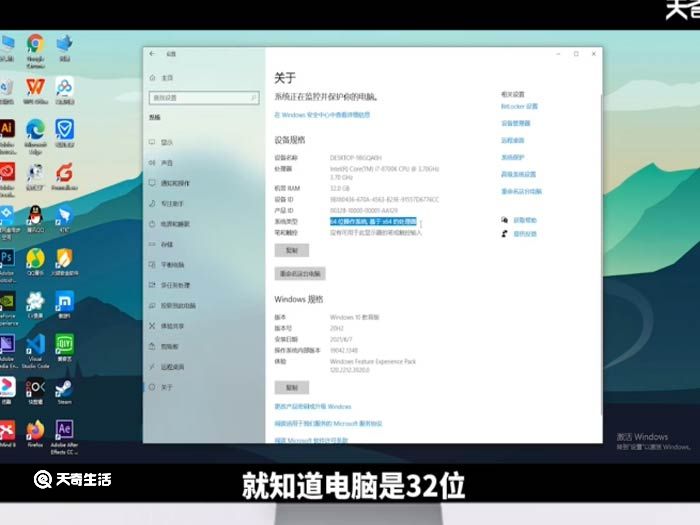Open 远程桌面 related settings link
The width and height of the screenshot is (700, 525).
tap(512, 140)
